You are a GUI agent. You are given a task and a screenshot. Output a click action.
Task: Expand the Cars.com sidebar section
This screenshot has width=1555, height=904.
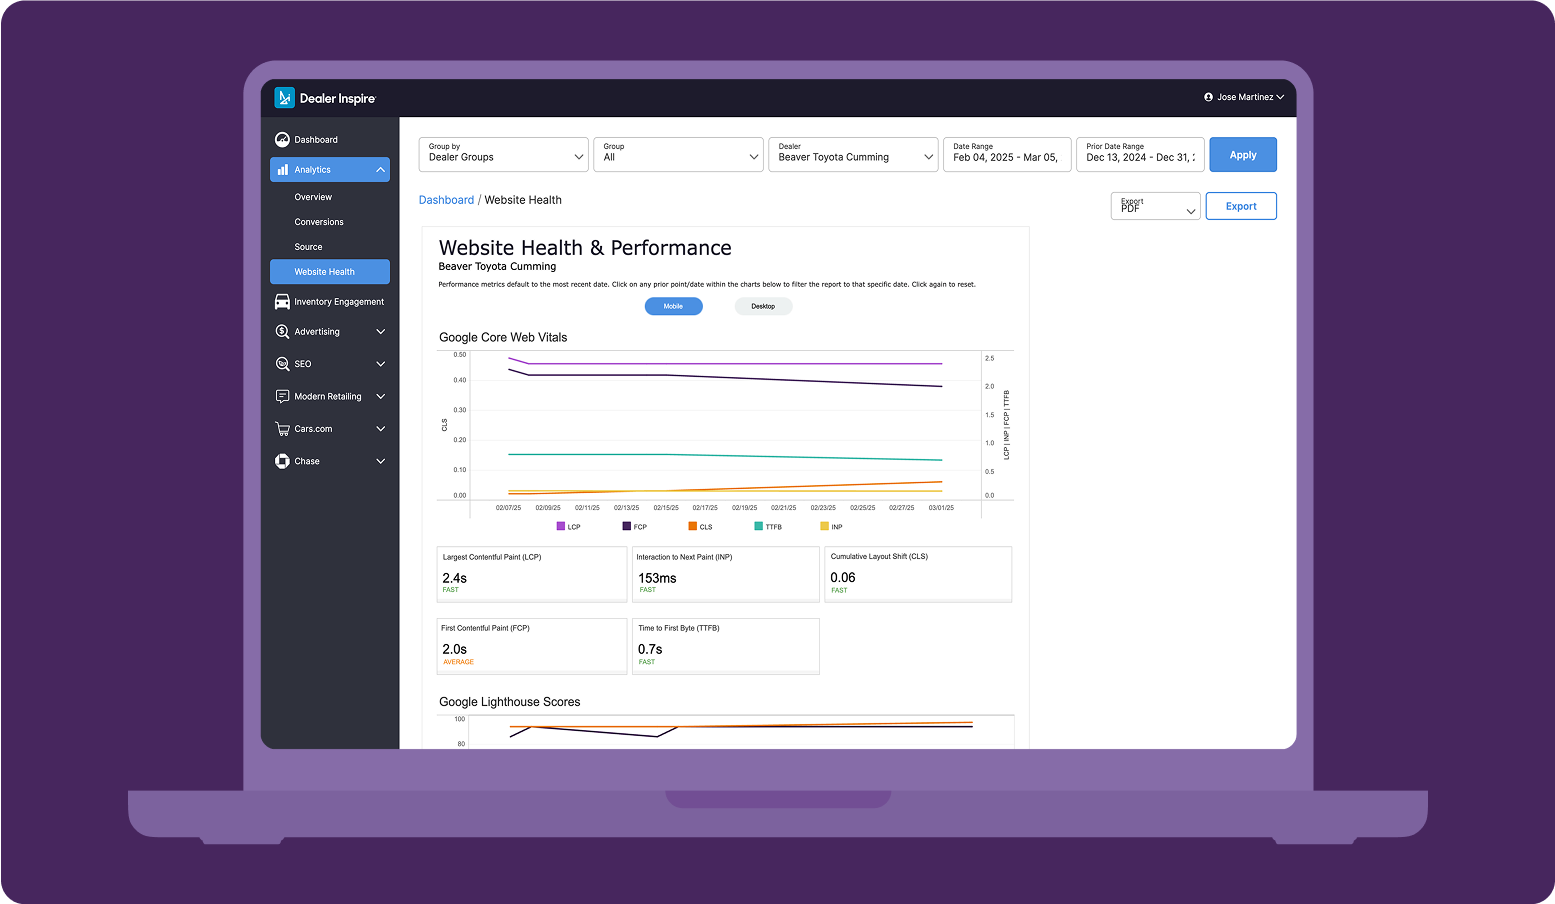pyautogui.click(x=380, y=429)
